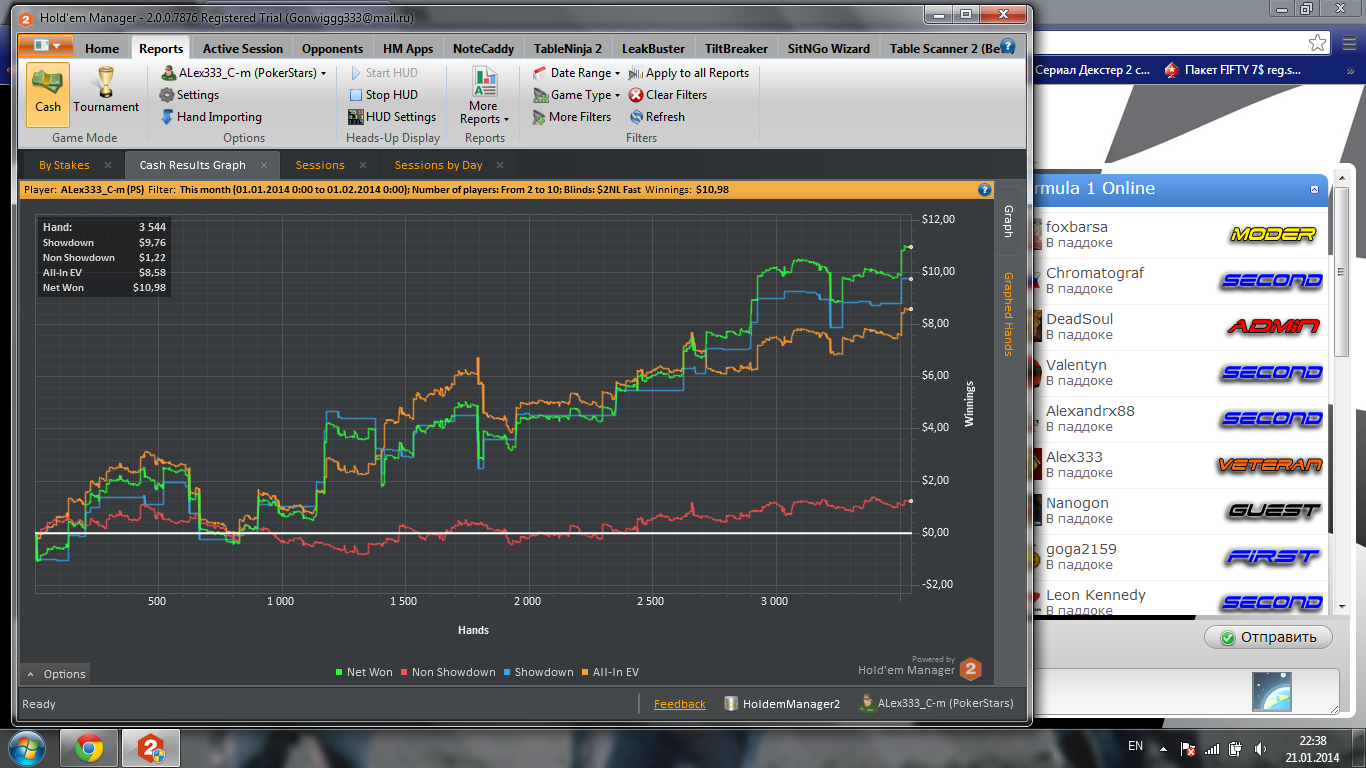Click EN language indicator in tray
This screenshot has width=1366, height=768.
[x=1135, y=746]
